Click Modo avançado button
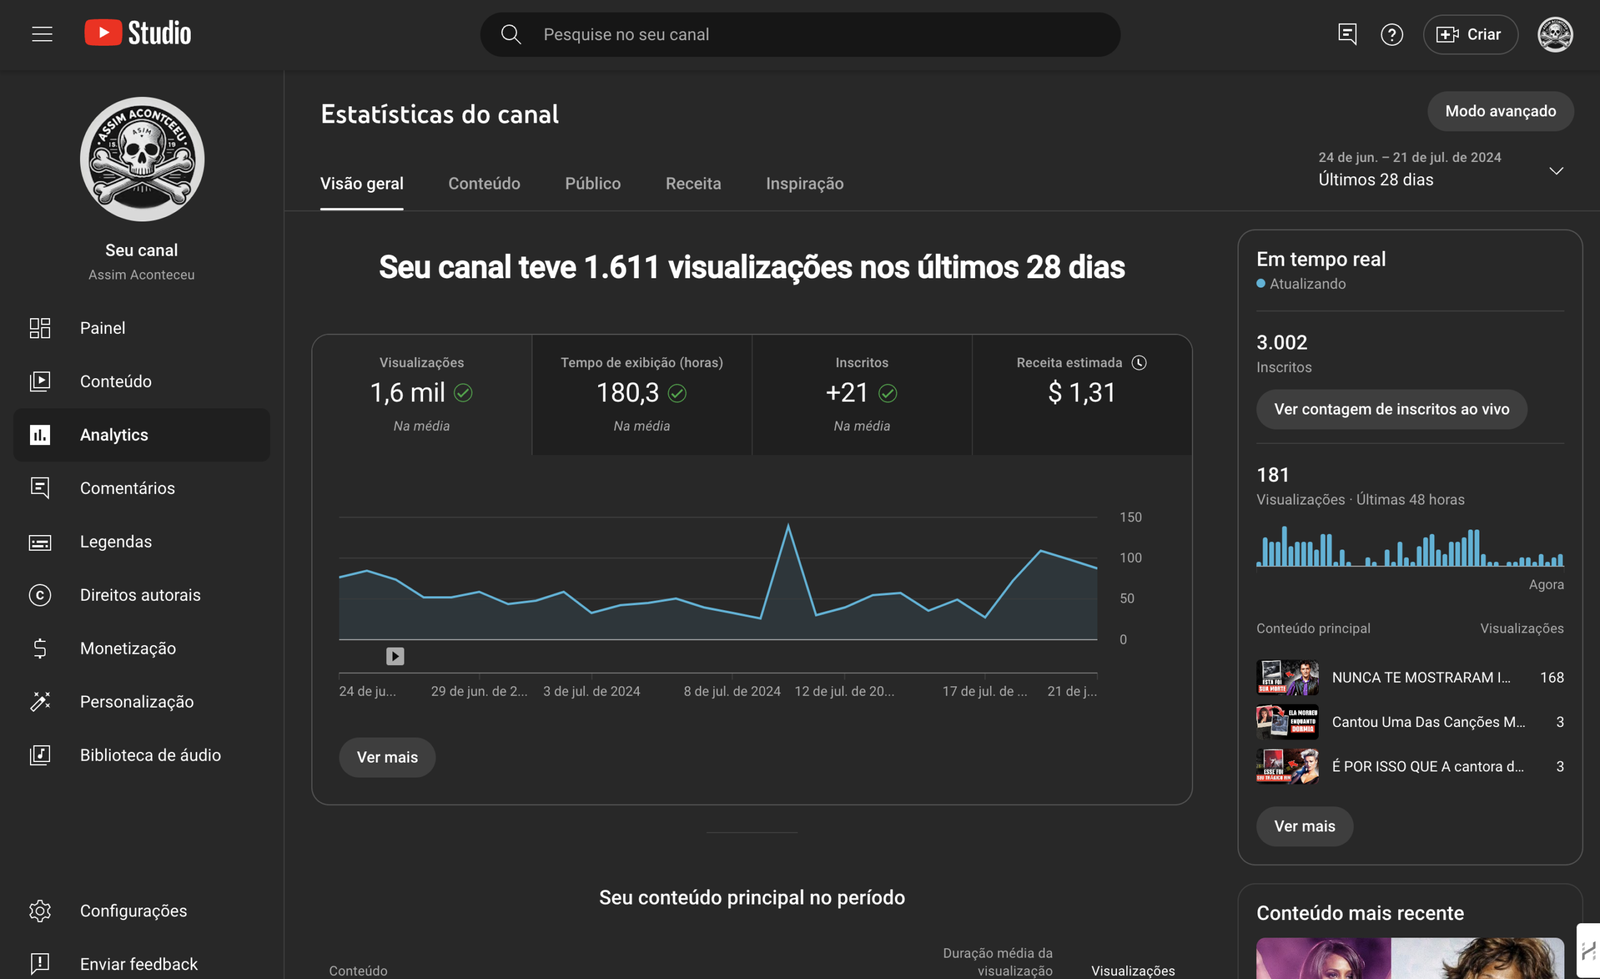The height and width of the screenshot is (979, 1600). (x=1500, y=111)
